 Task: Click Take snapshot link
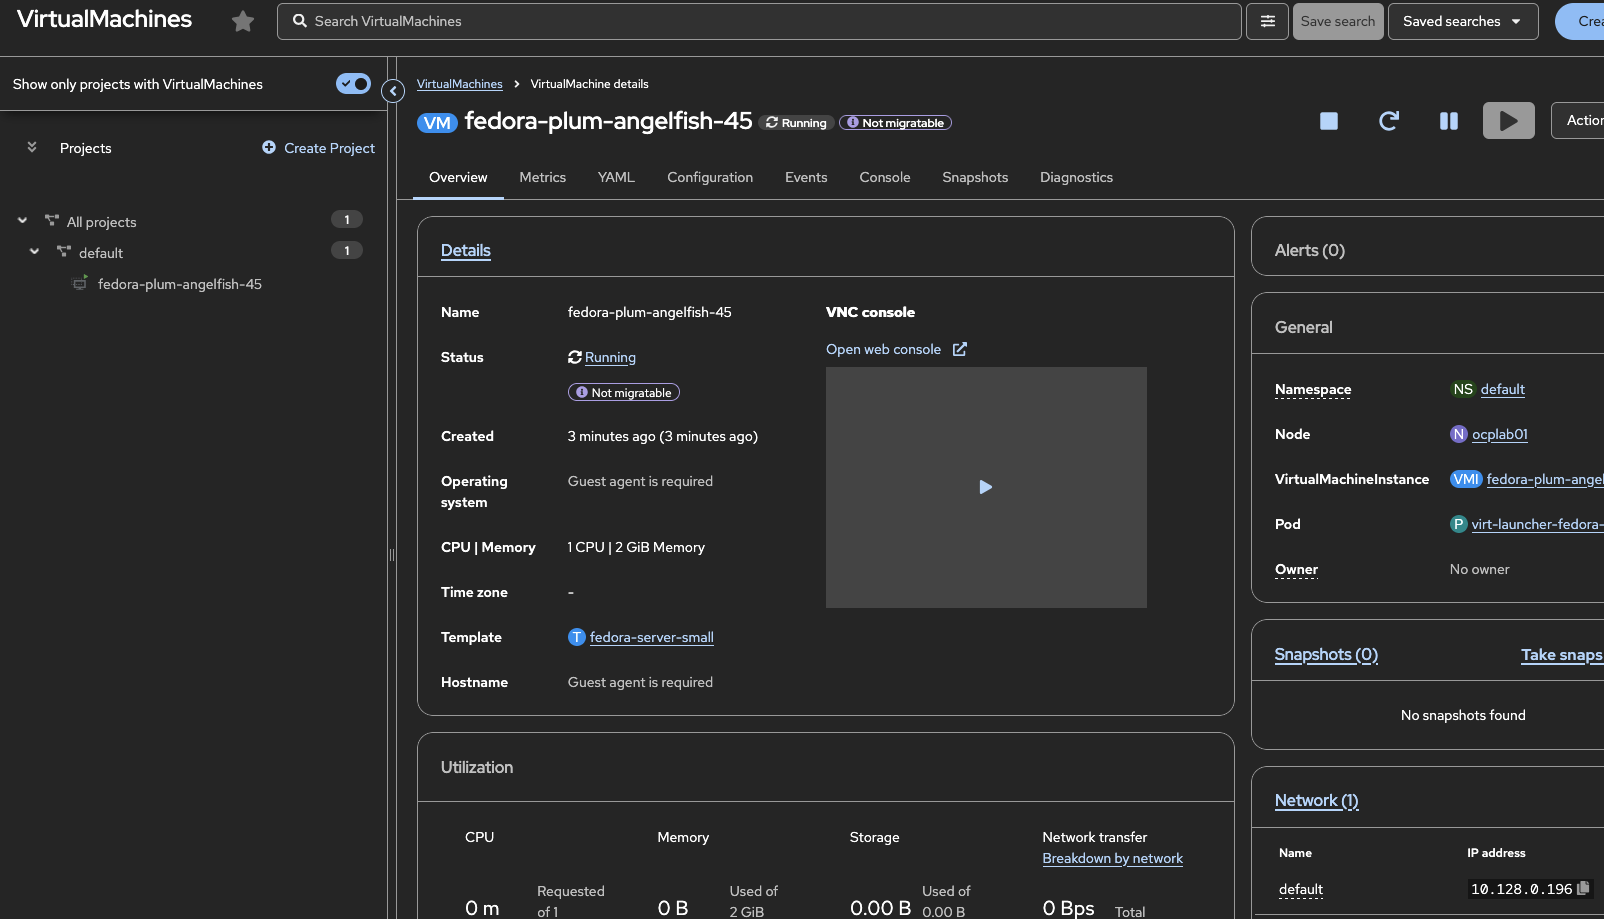click(x=1562, y=654)
